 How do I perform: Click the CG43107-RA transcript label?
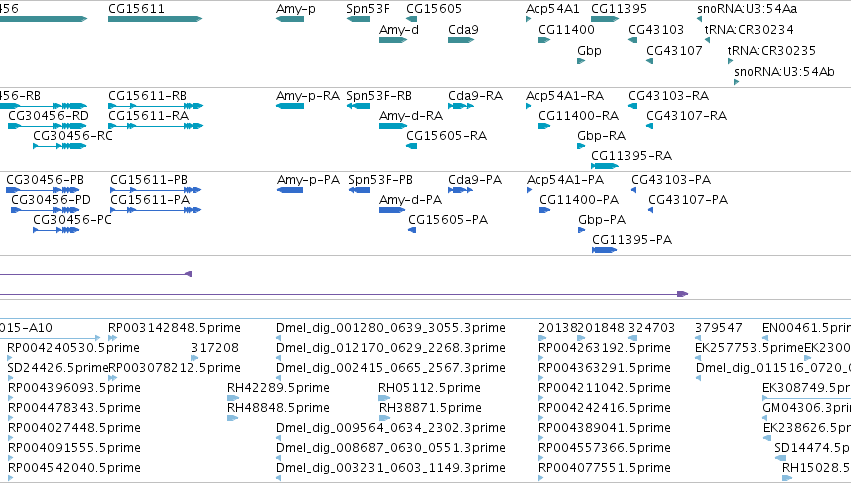[687, 116]
